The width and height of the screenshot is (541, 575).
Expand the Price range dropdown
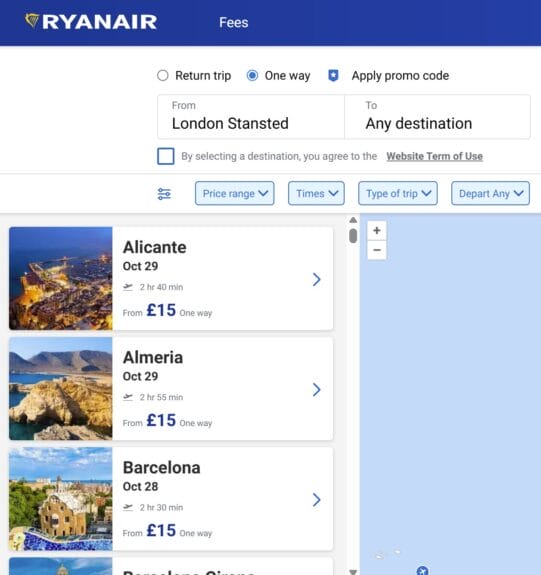235,193
